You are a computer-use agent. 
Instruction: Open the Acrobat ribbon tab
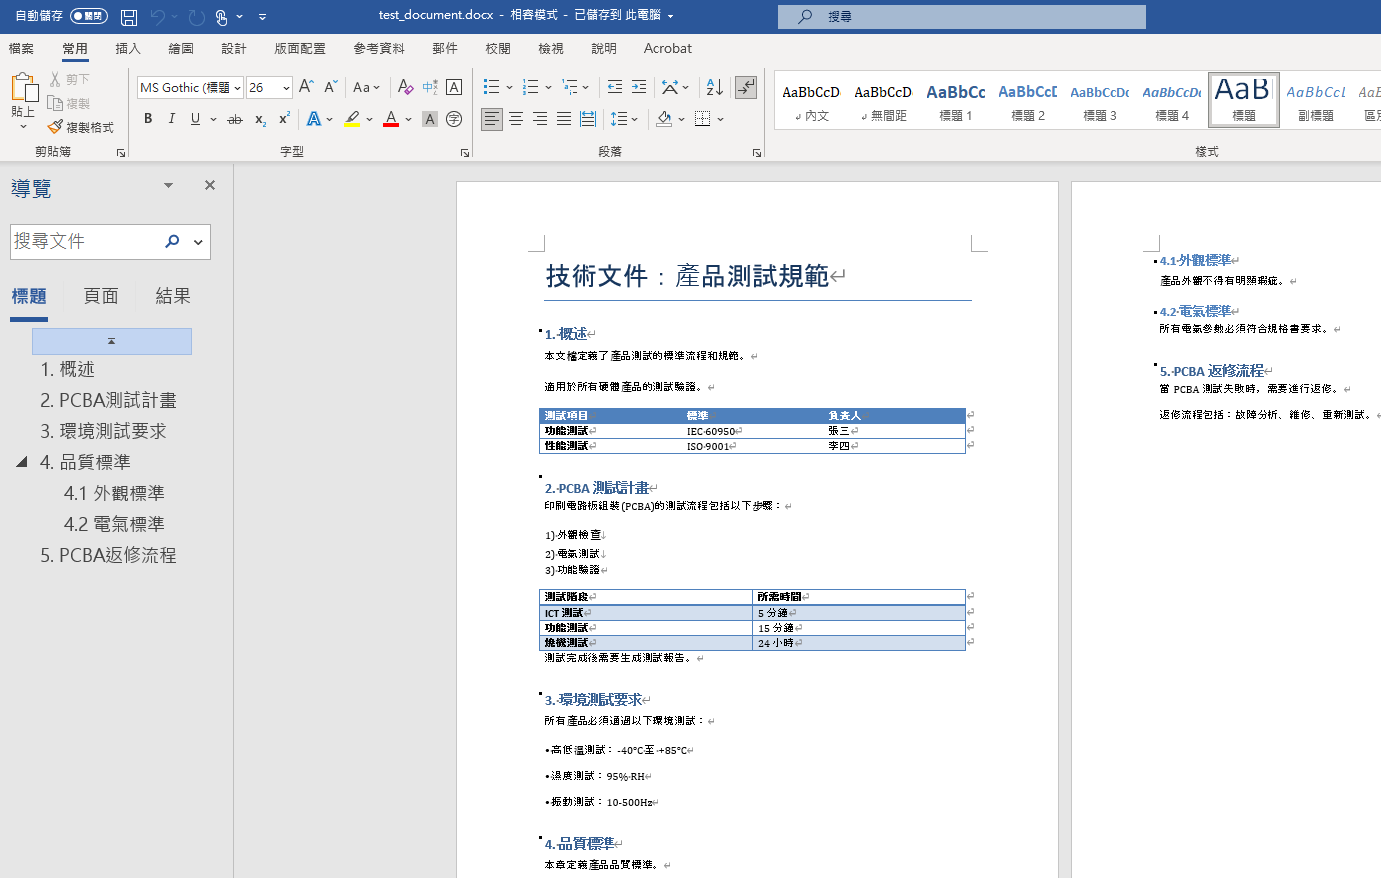tap(668, 48)
